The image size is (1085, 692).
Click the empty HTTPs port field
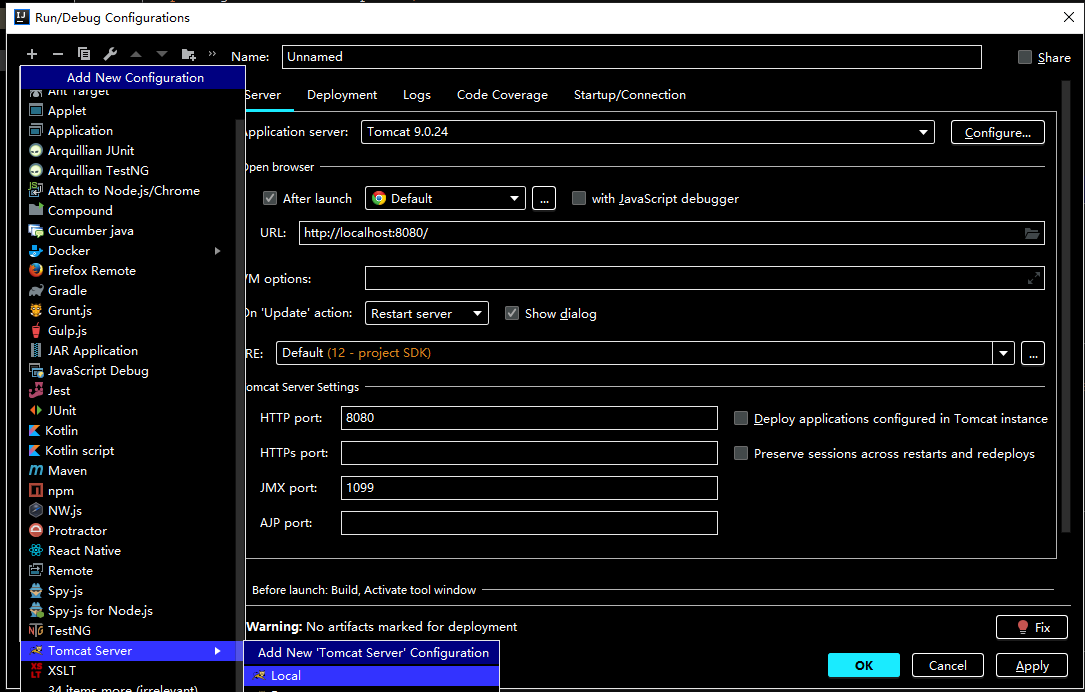tap(529, 453)
